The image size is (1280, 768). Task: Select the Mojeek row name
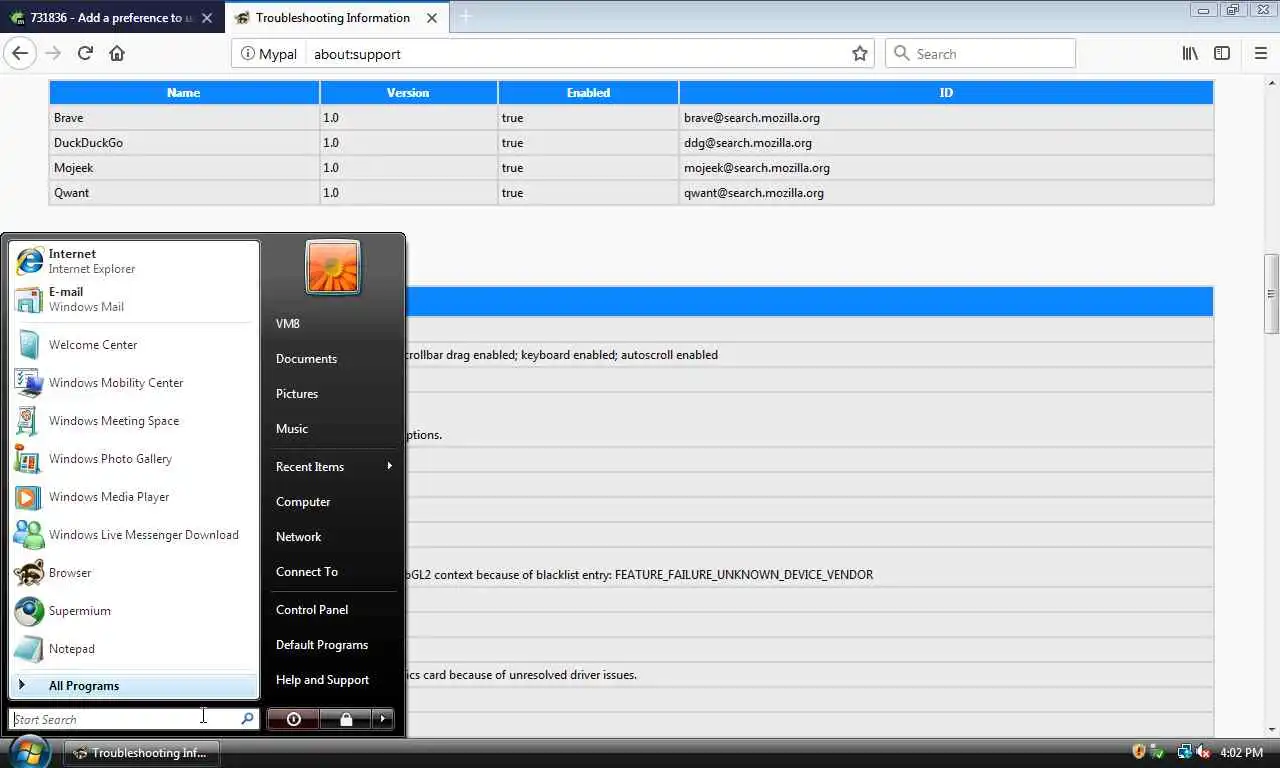click(184, 168)
